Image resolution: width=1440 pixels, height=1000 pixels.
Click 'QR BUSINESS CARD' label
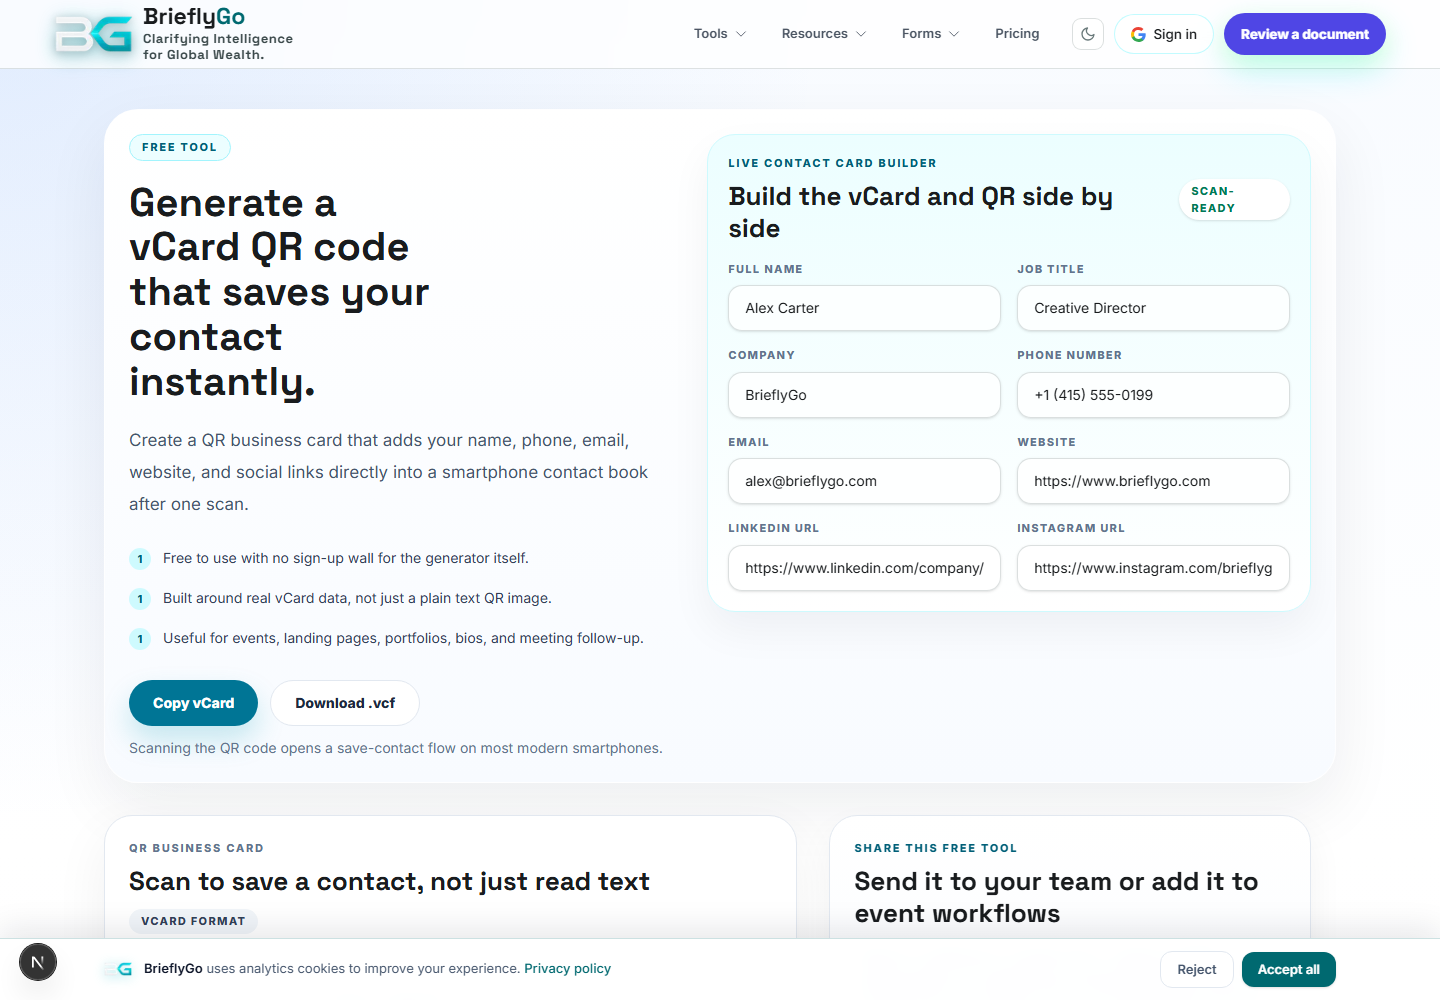click(x=196, y=848)
